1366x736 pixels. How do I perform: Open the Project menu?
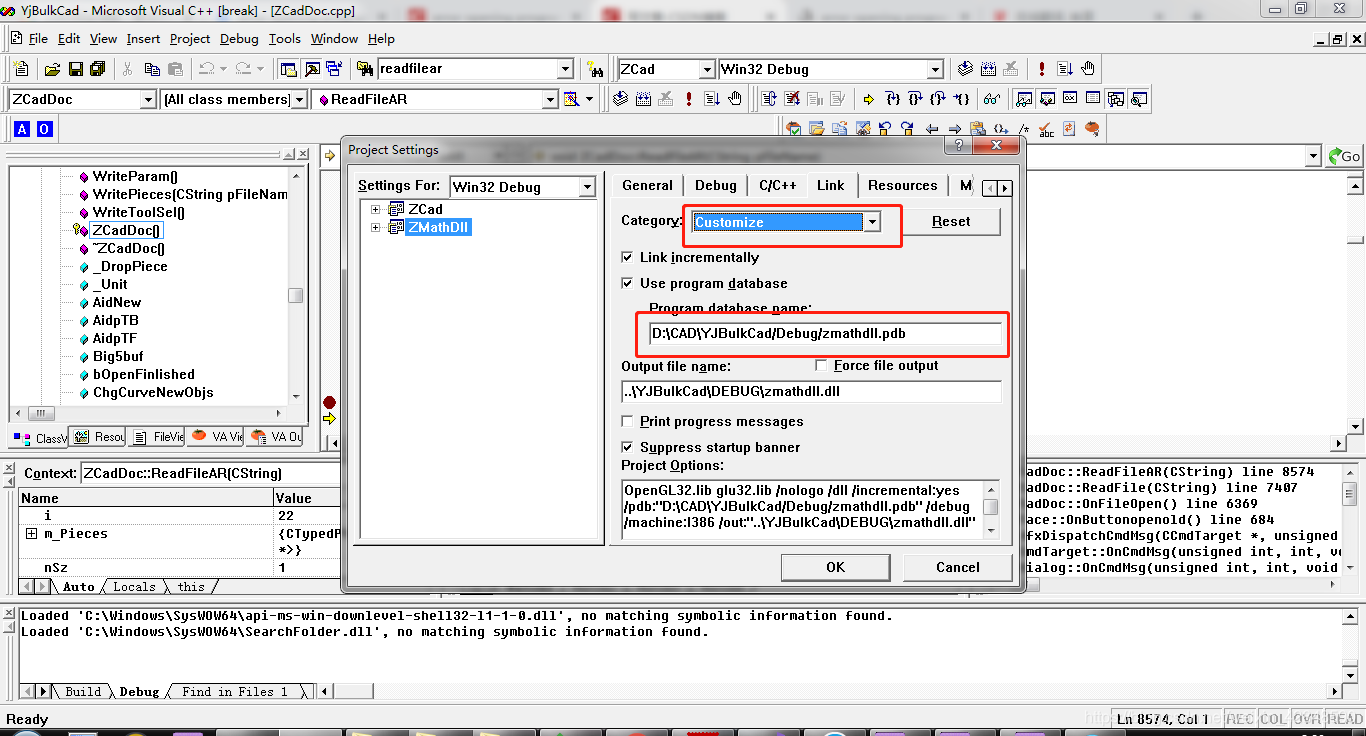point(191,39)
